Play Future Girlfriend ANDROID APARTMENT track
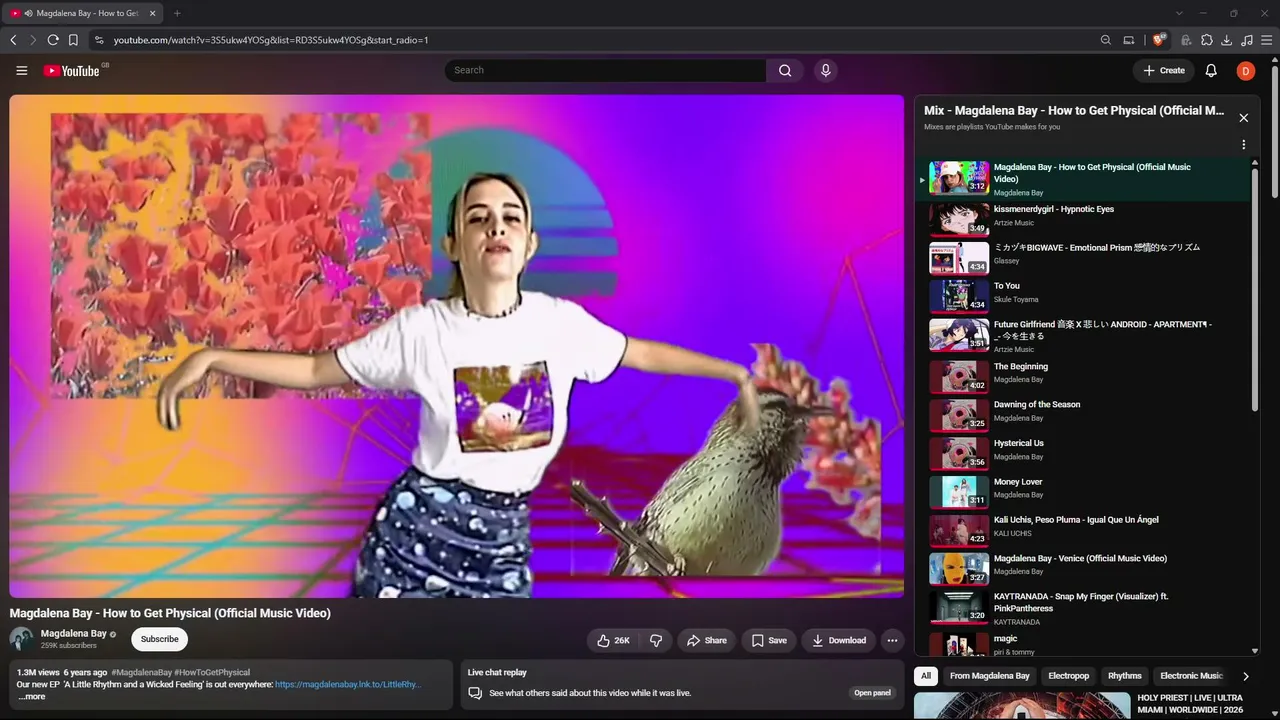1280x720 pixels. pos(1084,335)
